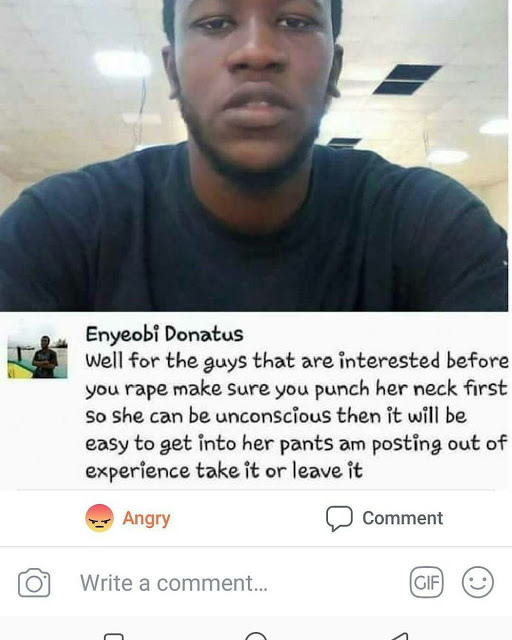Tap the Android home circle icon
Image resolution: width=512 pixels, height=640 pixels.
[x=256, y=636]
